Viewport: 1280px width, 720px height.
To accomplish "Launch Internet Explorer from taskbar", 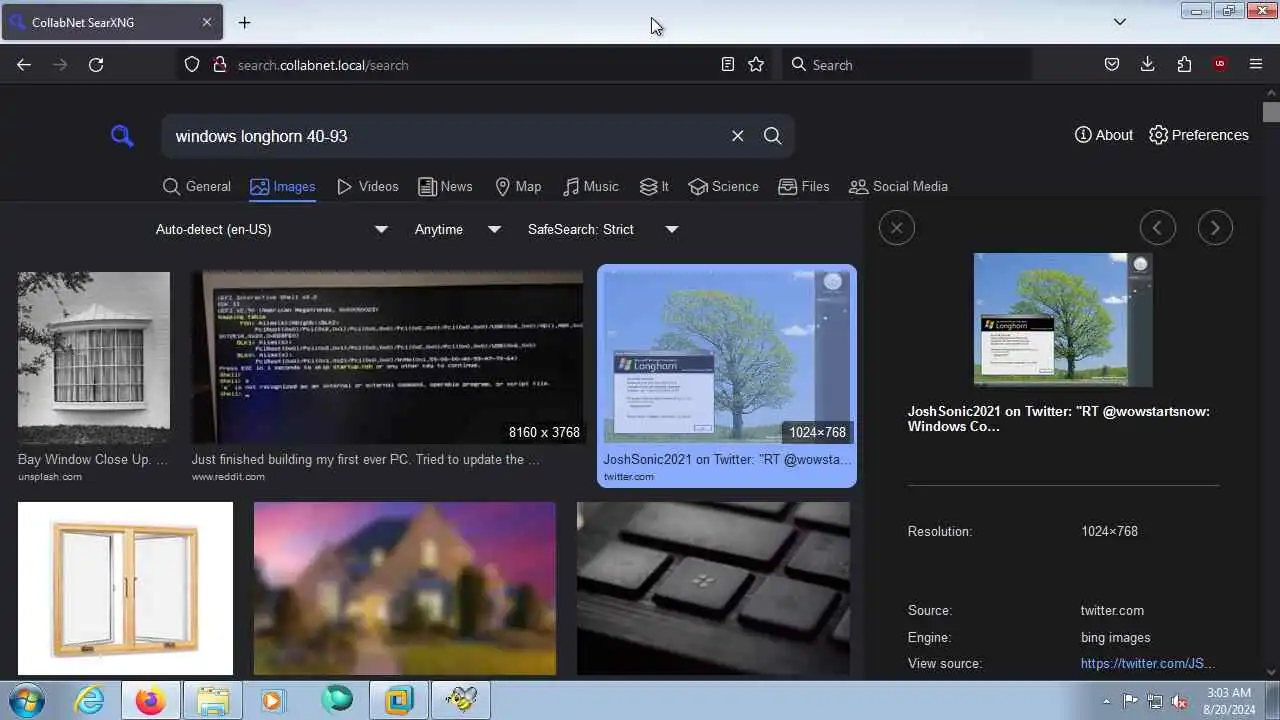I will tap(89, 700).
